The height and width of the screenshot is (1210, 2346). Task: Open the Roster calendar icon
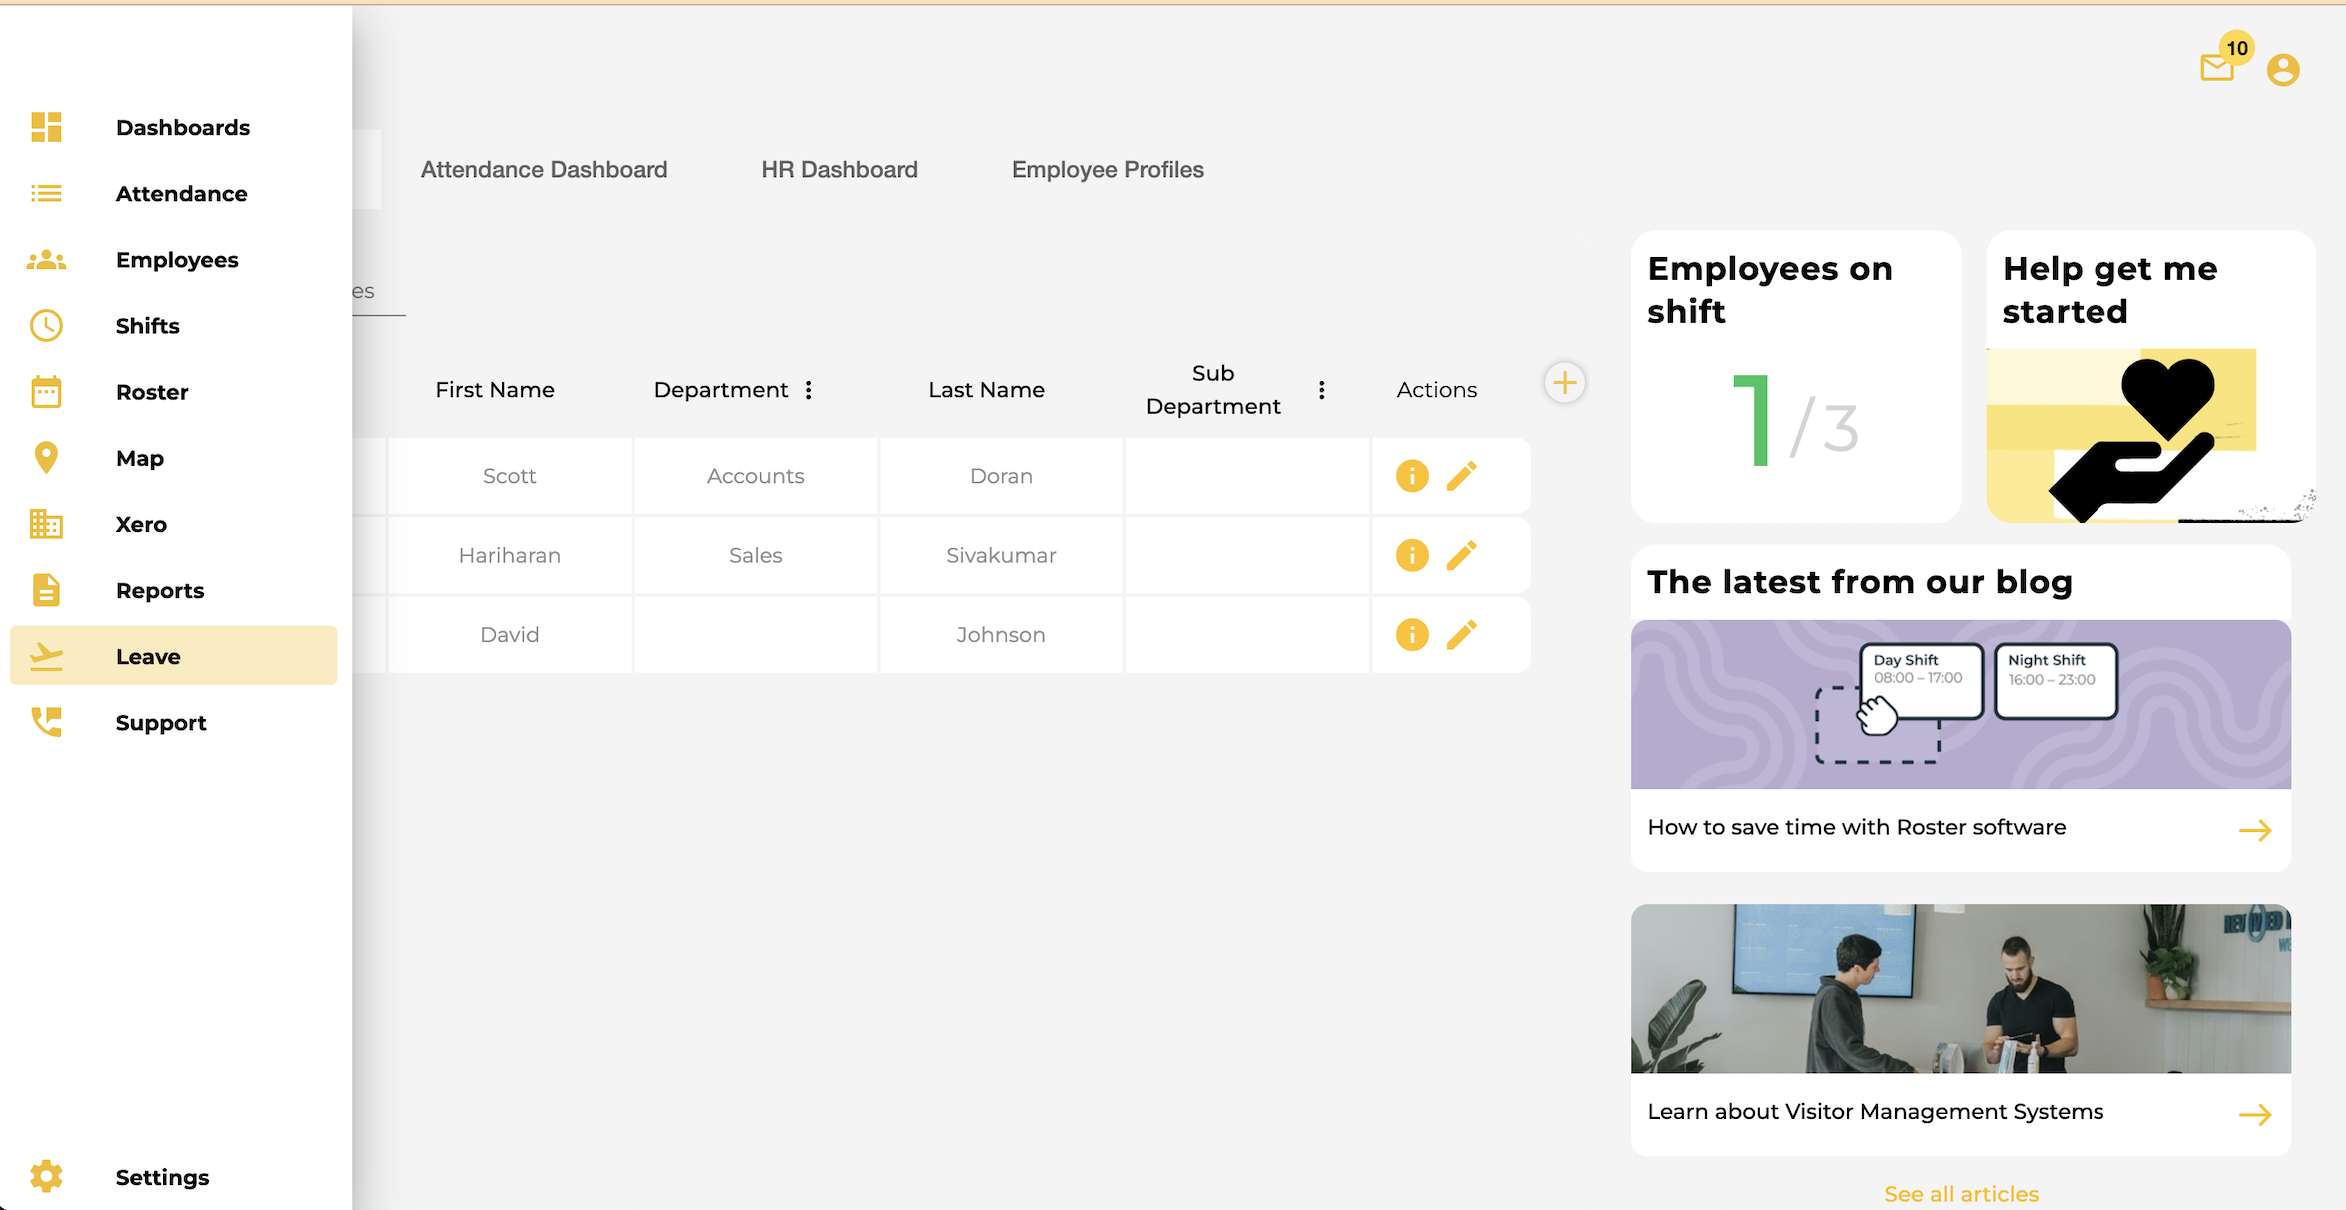pyautogui.click(x=46, y=391)
